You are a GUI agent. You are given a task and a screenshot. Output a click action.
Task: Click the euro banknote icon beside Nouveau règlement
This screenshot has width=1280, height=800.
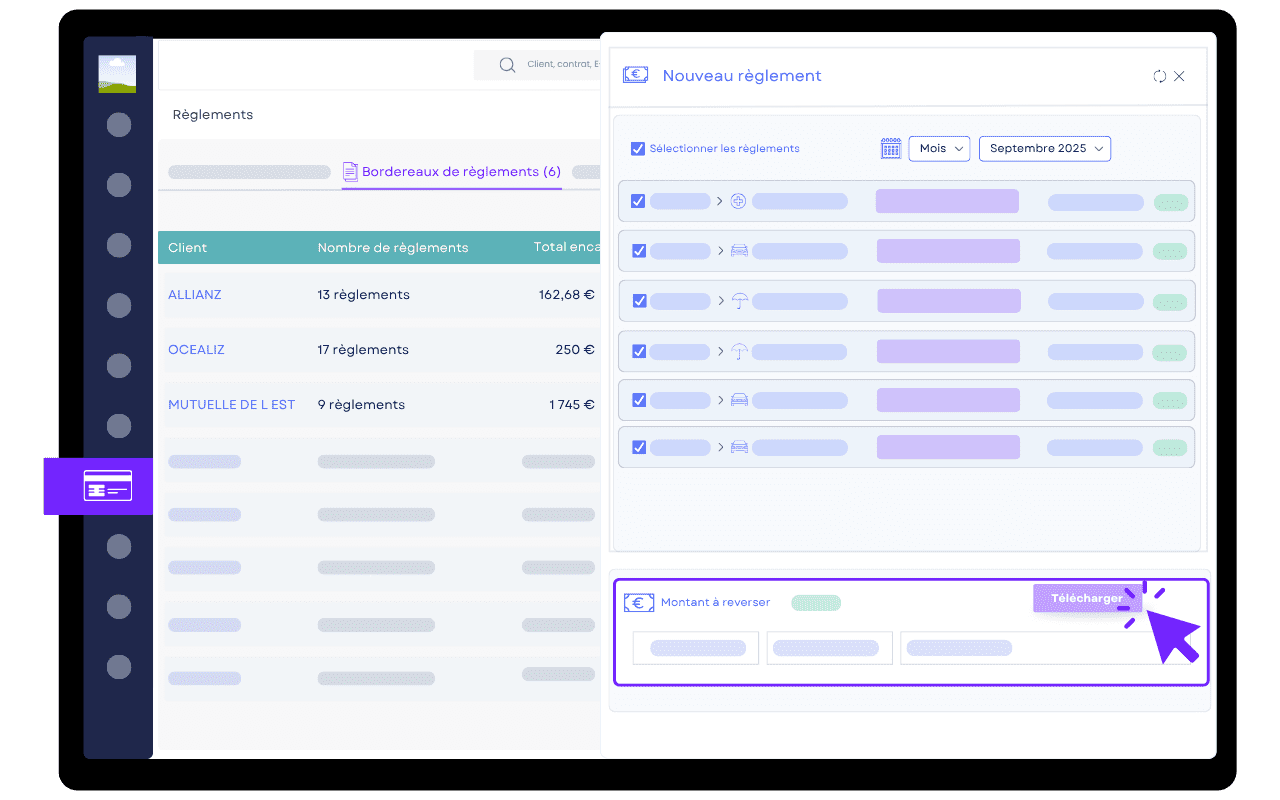635,75
